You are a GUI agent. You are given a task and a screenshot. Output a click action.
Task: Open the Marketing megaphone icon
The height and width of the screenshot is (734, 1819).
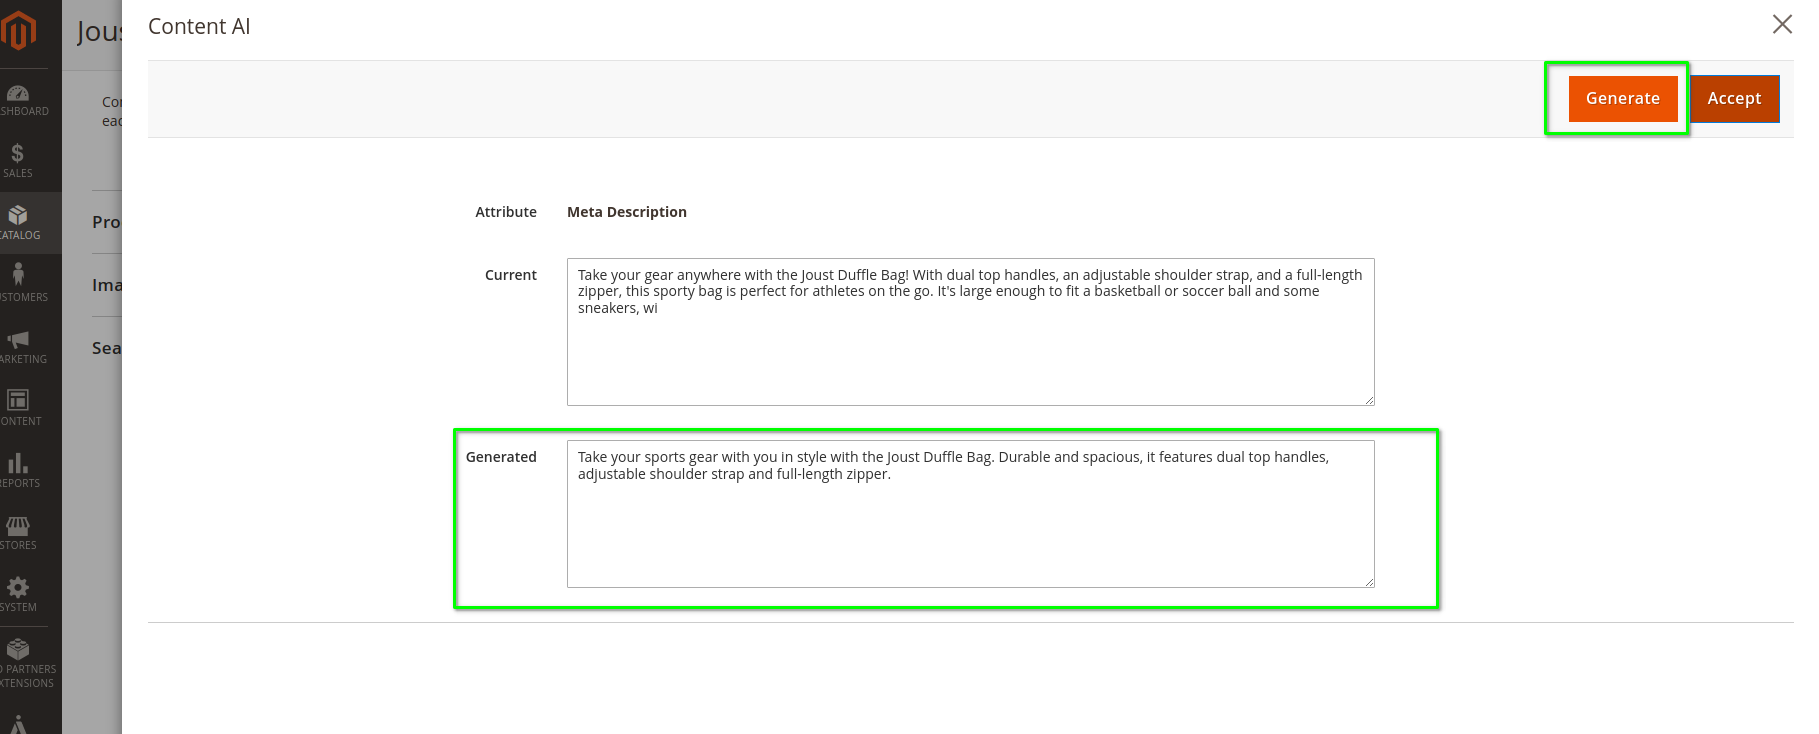click(18, 339)
